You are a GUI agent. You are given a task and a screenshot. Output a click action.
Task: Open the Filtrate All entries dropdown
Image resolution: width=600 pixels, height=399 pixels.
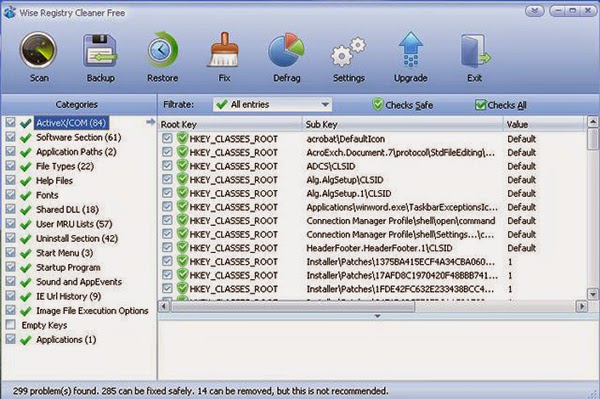(272, 104)
